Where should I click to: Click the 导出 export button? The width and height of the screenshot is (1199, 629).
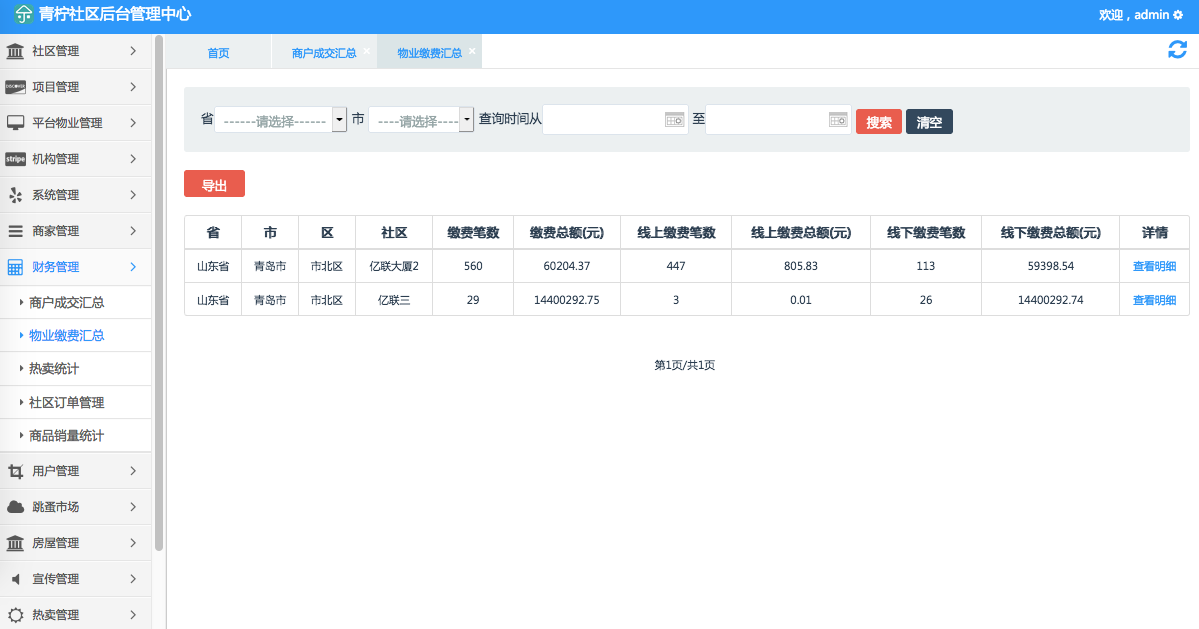pos(214,183)
